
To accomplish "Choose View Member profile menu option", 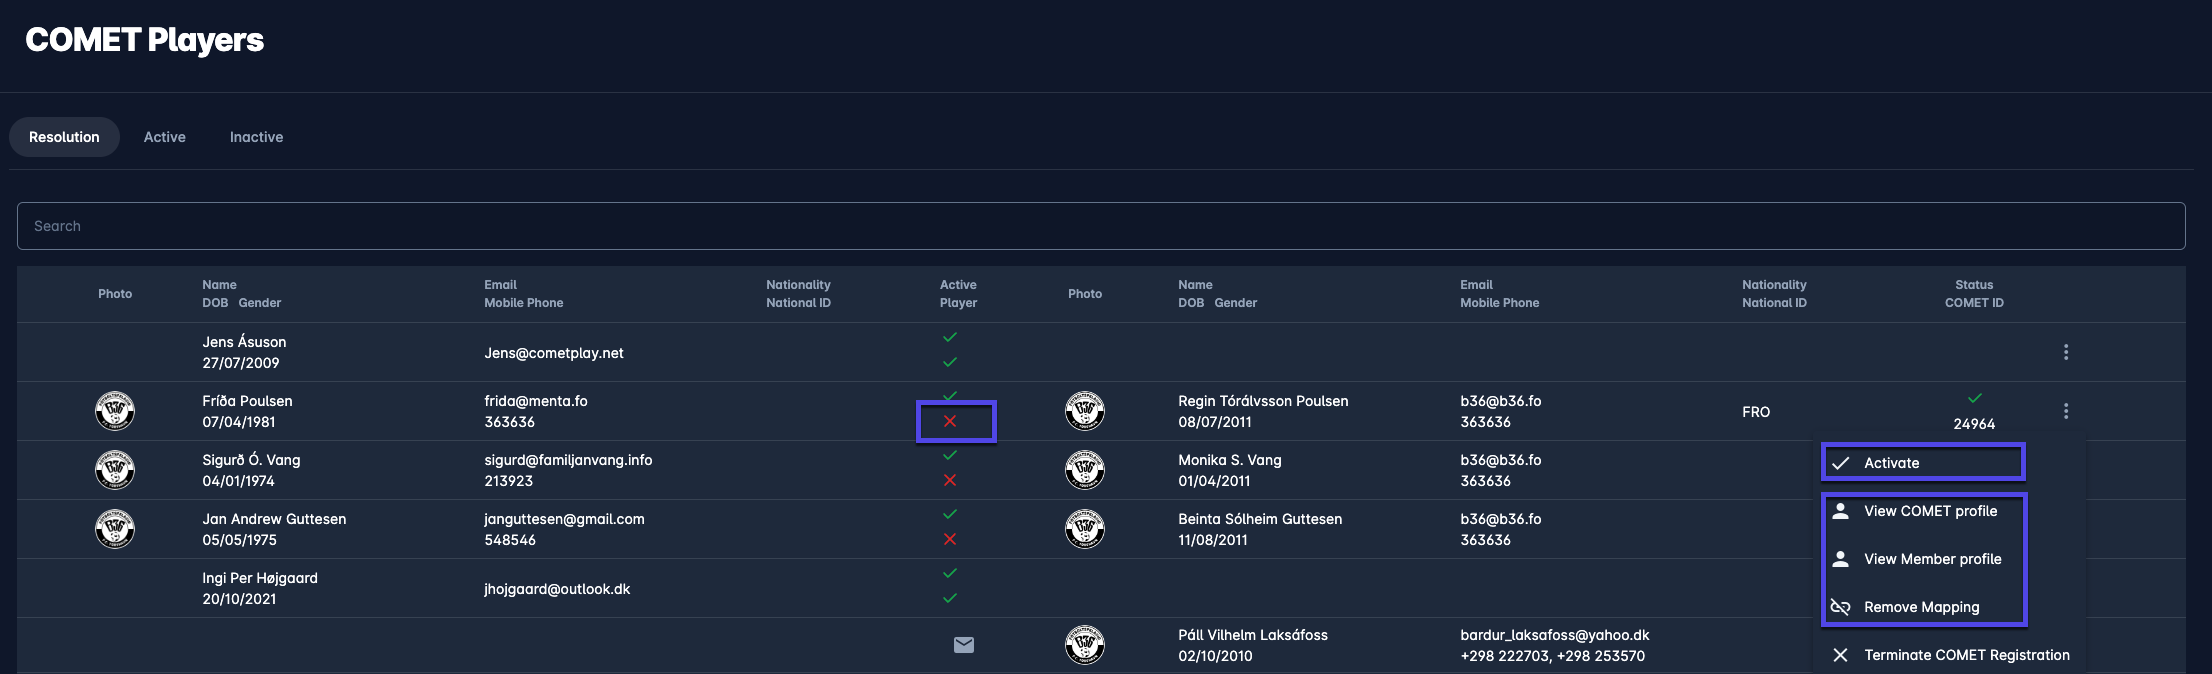I will click(x=1931, y=559).
